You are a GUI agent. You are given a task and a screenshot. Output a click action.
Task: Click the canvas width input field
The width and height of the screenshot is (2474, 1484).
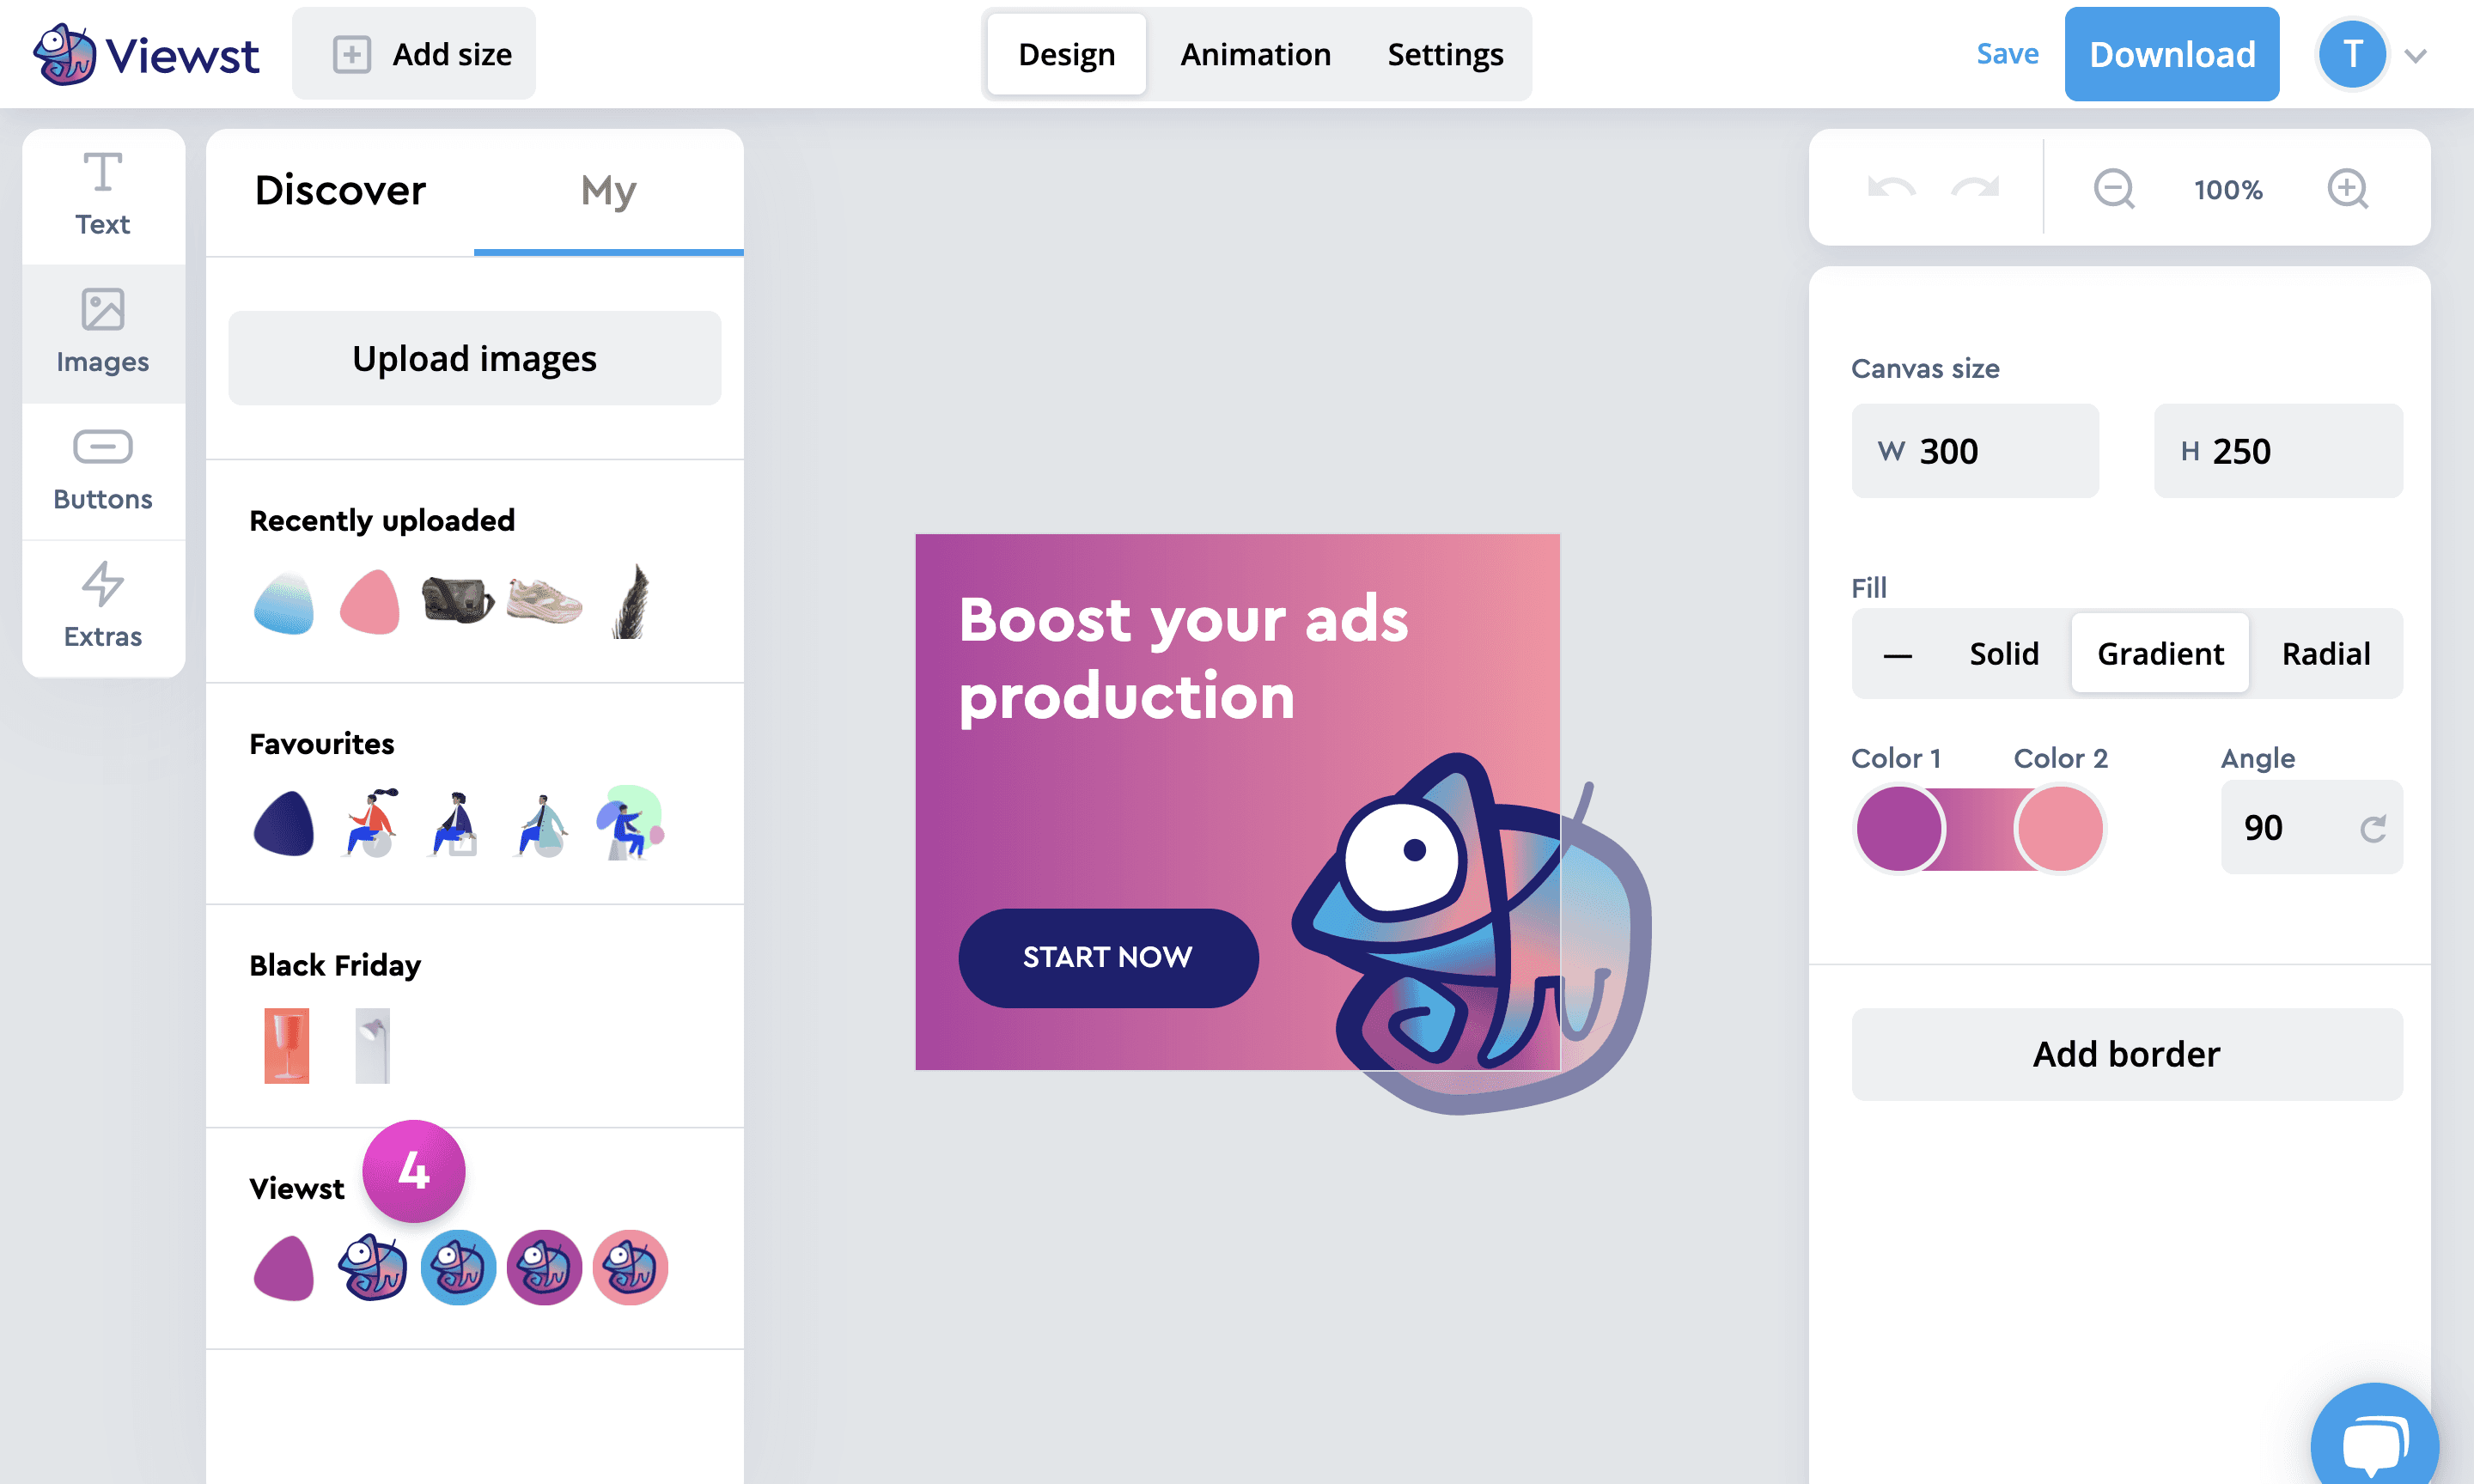pyautogui.click(x=1975, y=451)
